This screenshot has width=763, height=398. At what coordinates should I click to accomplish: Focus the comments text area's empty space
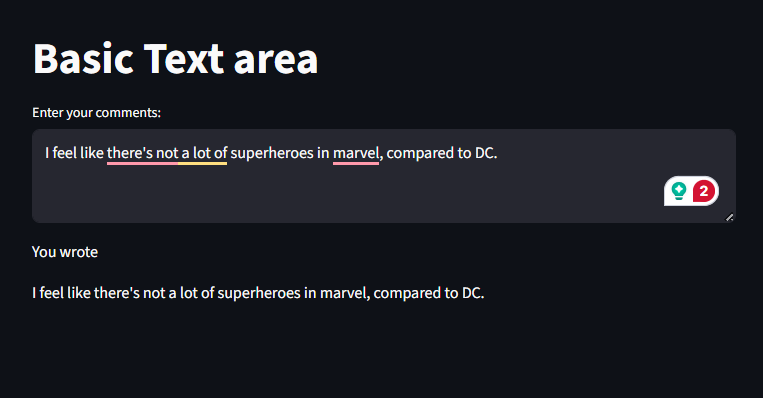[x=341, y=195]
